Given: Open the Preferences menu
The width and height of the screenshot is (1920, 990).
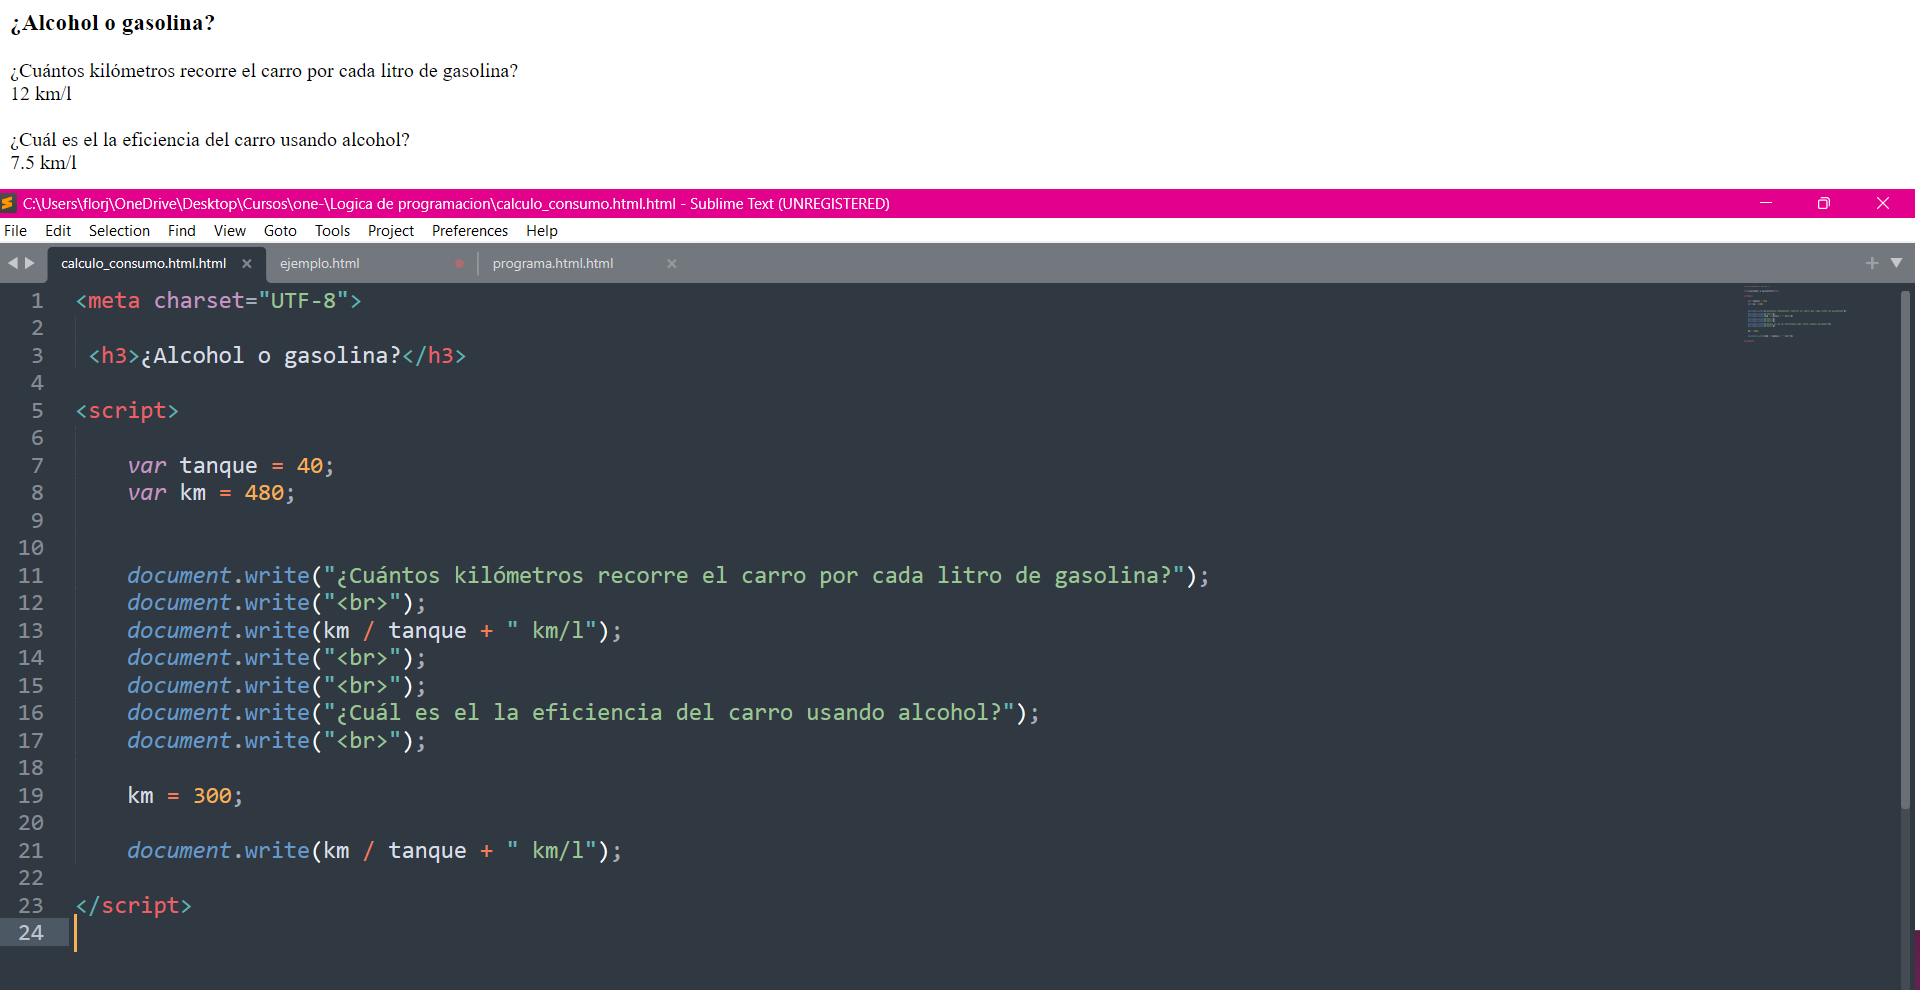Looking at the screenshot, I should (x=470, y=231).
